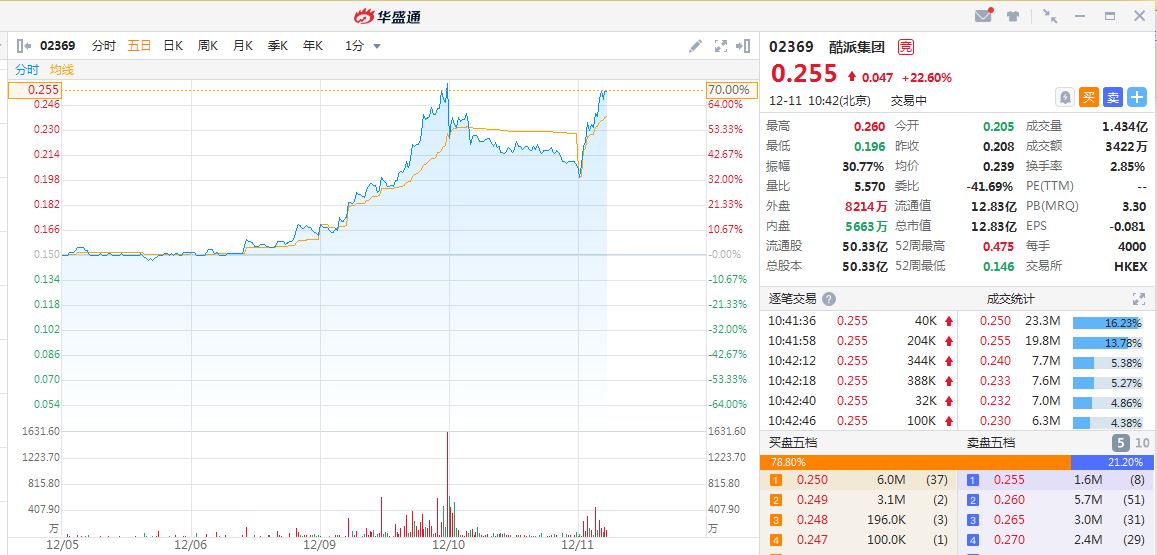1157x555 pixels.
Task: Collapse the left sidebar panel
Action: click(x=24, y=45)
